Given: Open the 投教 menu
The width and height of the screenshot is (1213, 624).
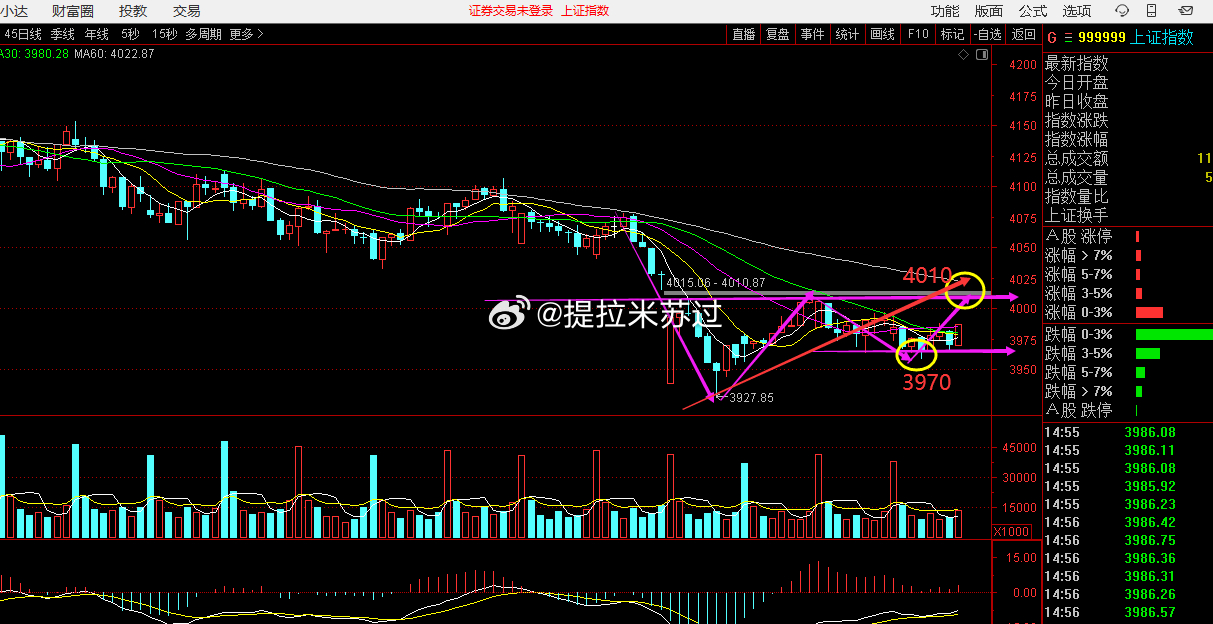Looking at the screenshot, I should (132, 11).
